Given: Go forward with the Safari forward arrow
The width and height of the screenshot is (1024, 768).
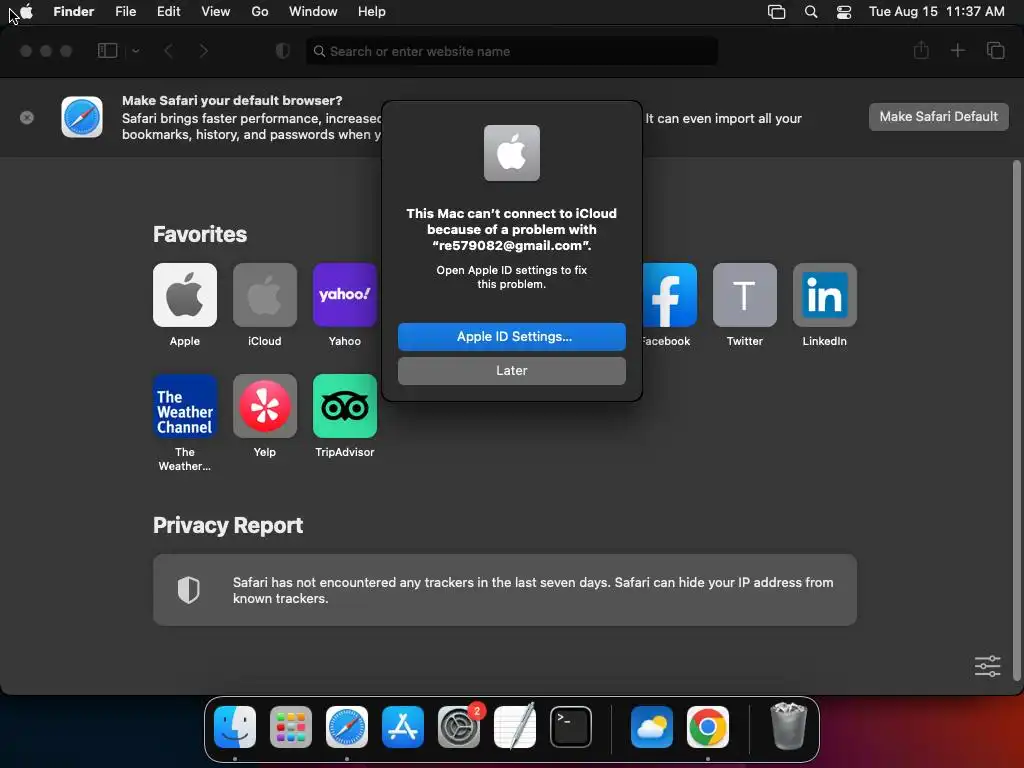Looking at the screenshot, I should click(x=204, y=51).
